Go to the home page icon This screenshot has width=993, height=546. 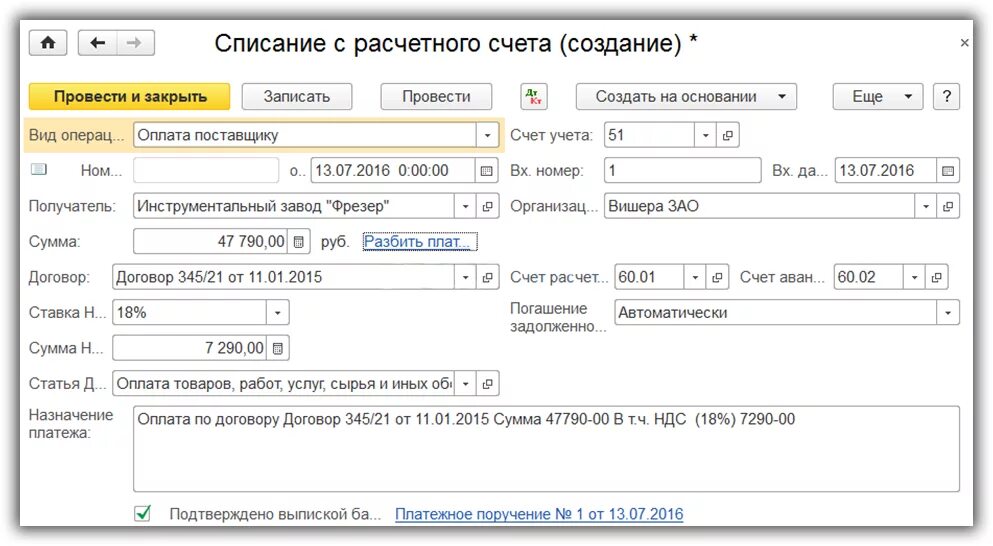[x=47, y=43]
